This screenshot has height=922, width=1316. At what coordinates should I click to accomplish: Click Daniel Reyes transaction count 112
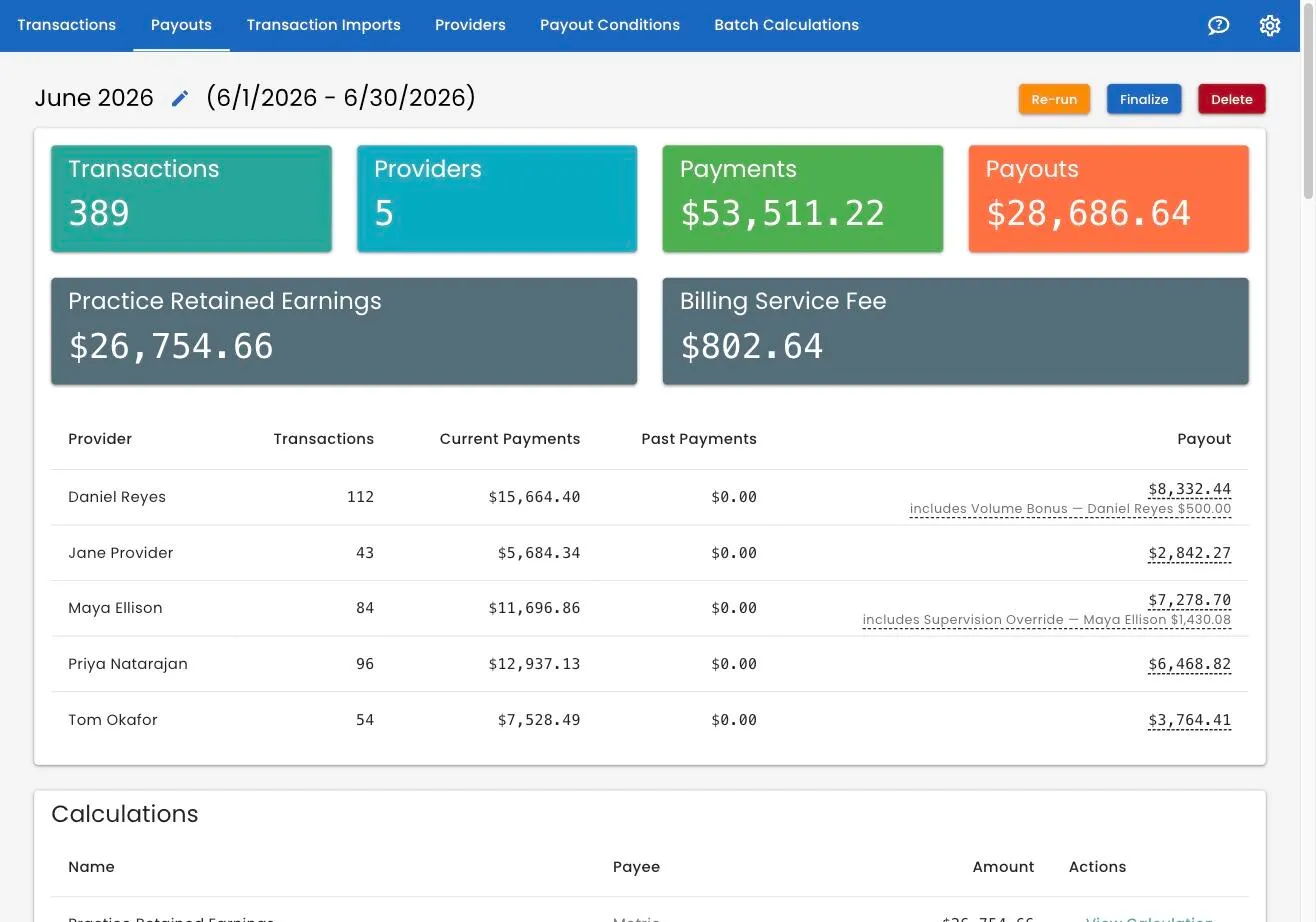pyautogui.click(x=360, y=497)
